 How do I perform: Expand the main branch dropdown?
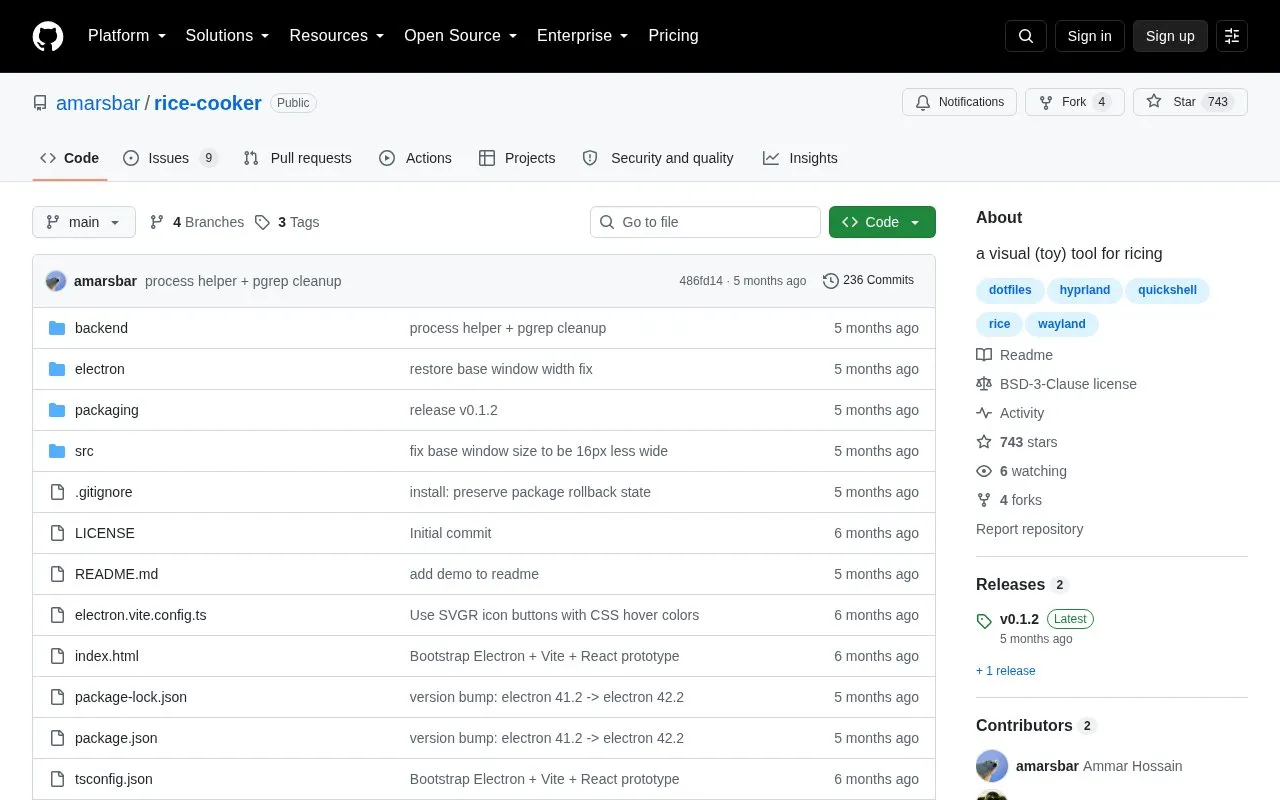[x=84, y=222]
